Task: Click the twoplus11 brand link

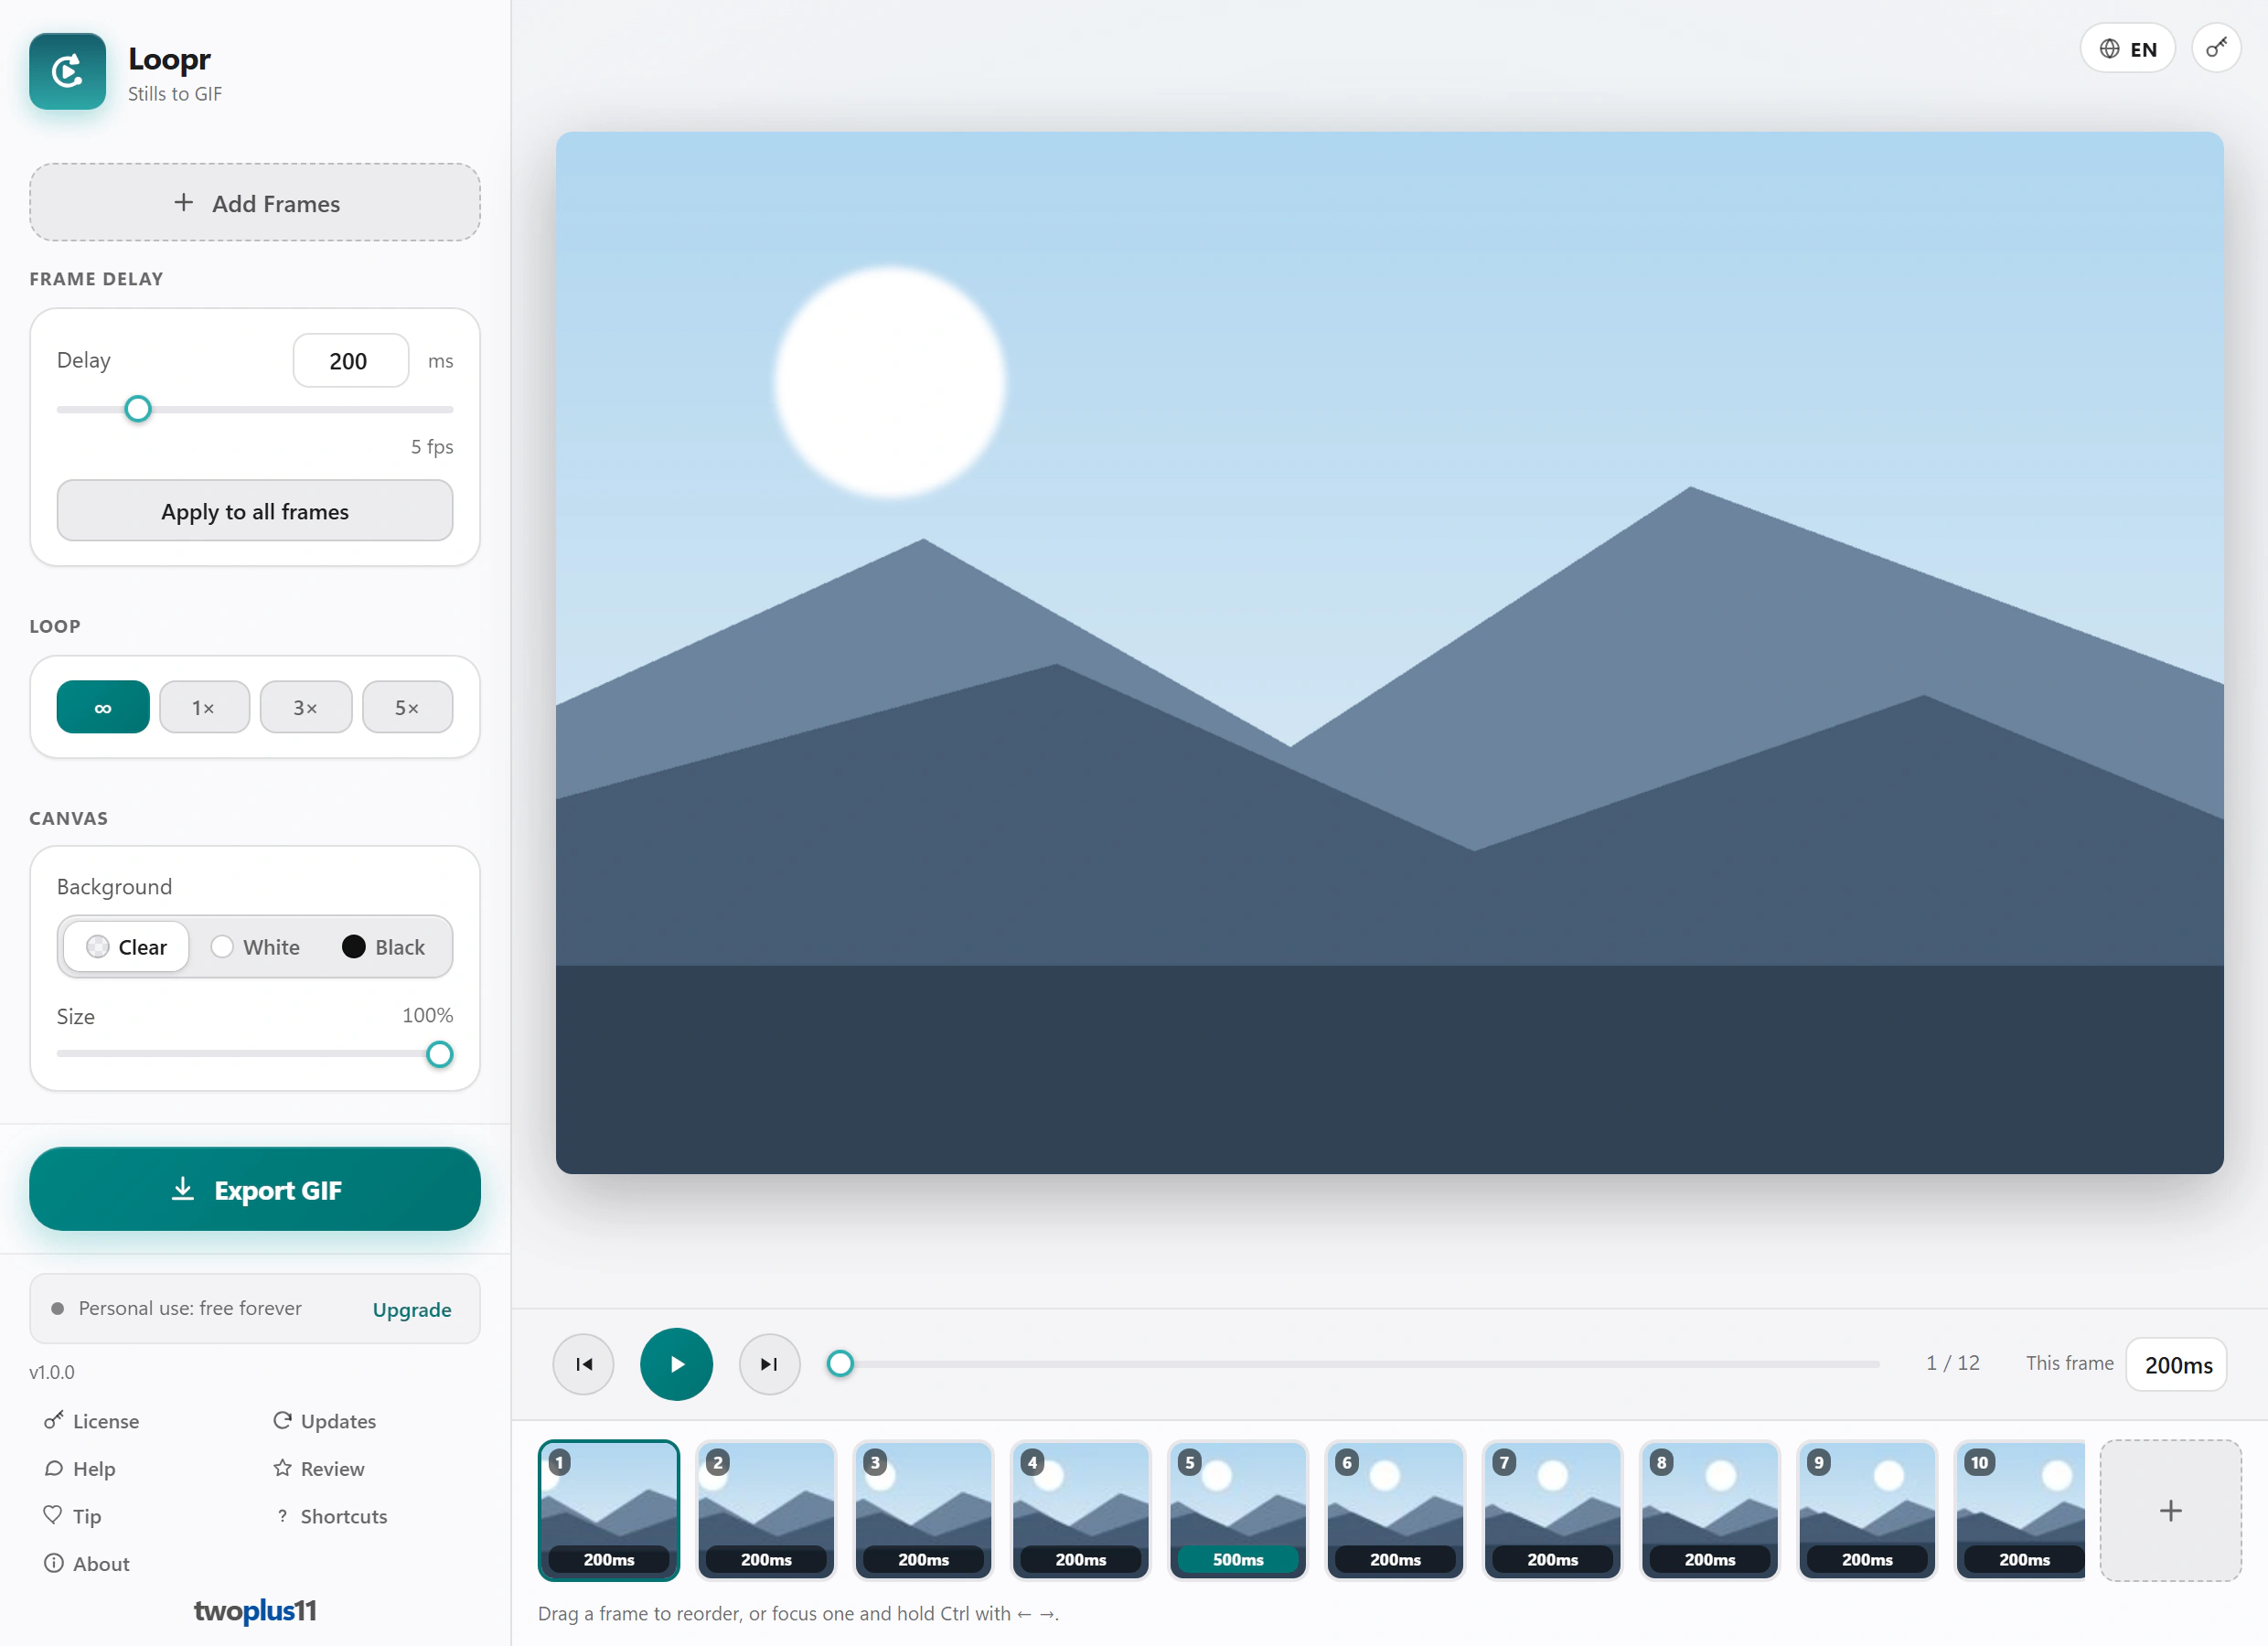Action: pyautogui.click(x=255, y=1610)
